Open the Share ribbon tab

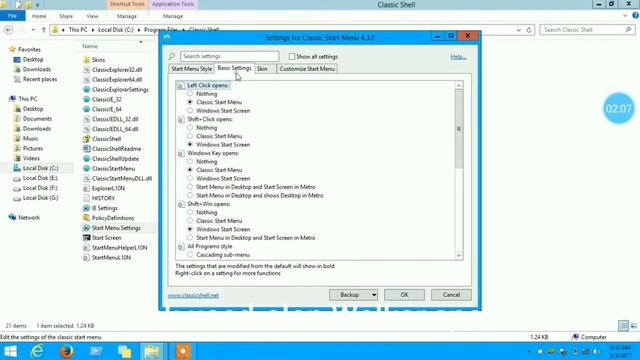click(66, 16)
